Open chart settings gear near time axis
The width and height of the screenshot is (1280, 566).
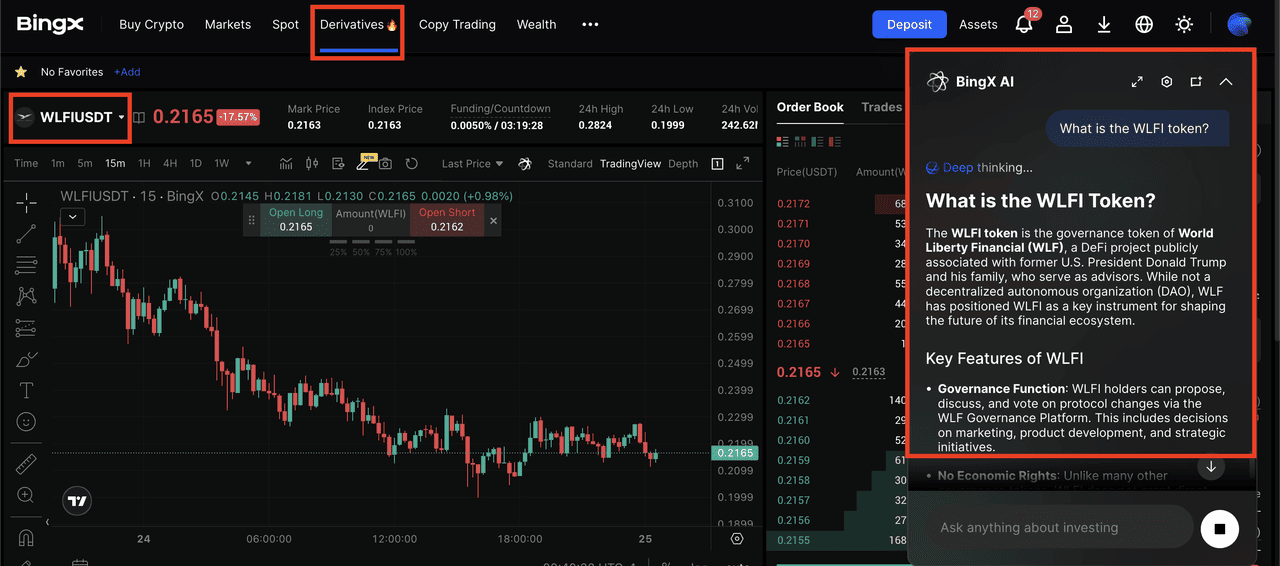click(737, 538)
